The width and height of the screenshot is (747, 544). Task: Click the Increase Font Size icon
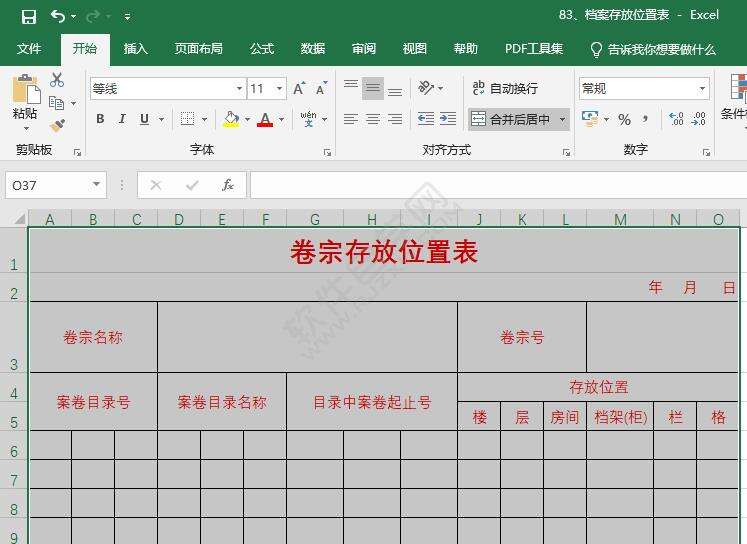pos(299,89)
